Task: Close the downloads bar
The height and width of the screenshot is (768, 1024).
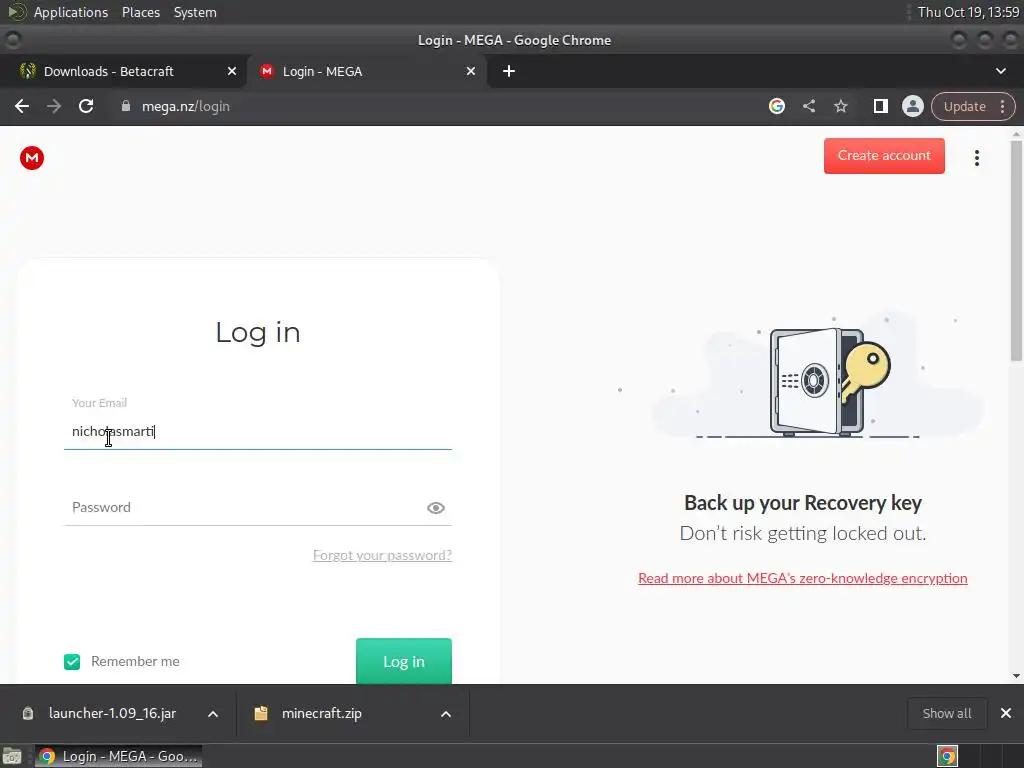Action: click(x=1006, y=713)
